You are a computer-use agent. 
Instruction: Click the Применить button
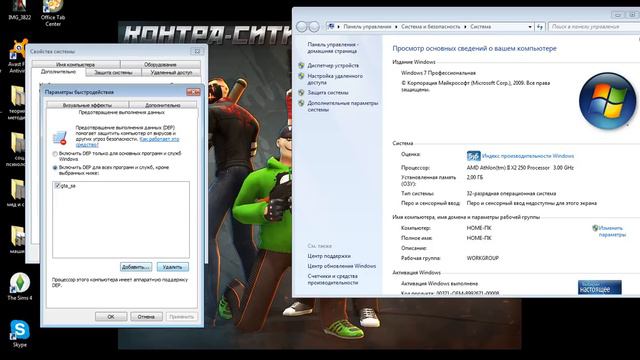coord(182,317)
